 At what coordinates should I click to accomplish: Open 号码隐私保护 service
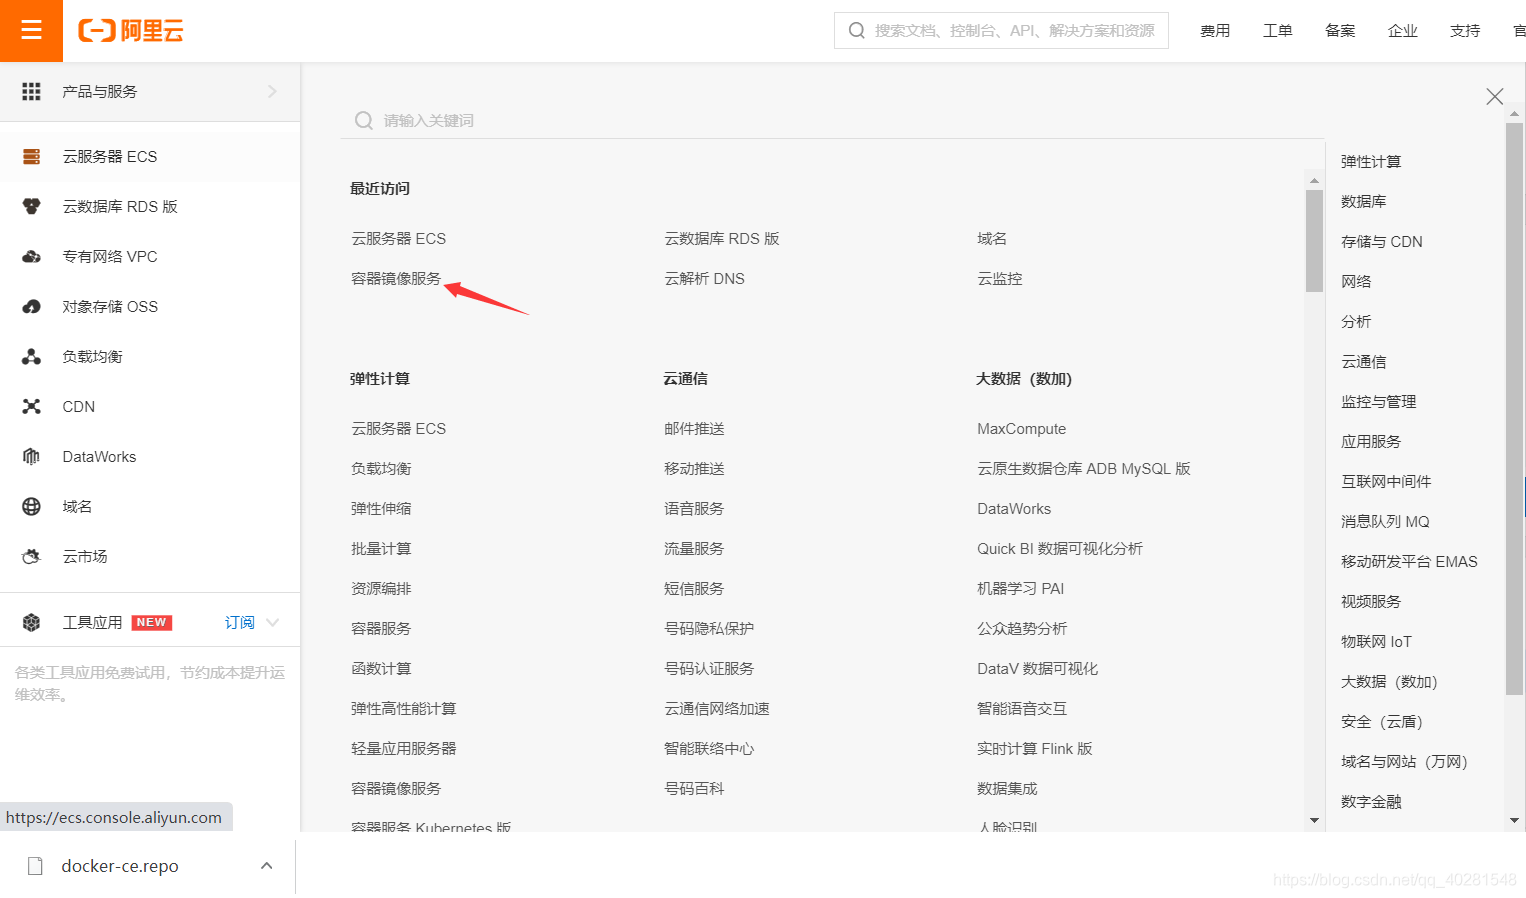[x=709, y=628]
